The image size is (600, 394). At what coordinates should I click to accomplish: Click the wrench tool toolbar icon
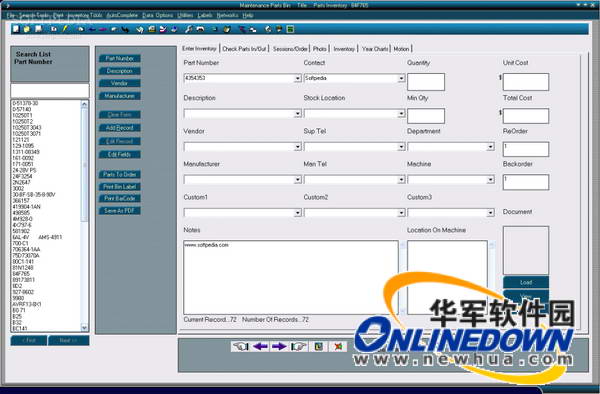click(189, 29)
